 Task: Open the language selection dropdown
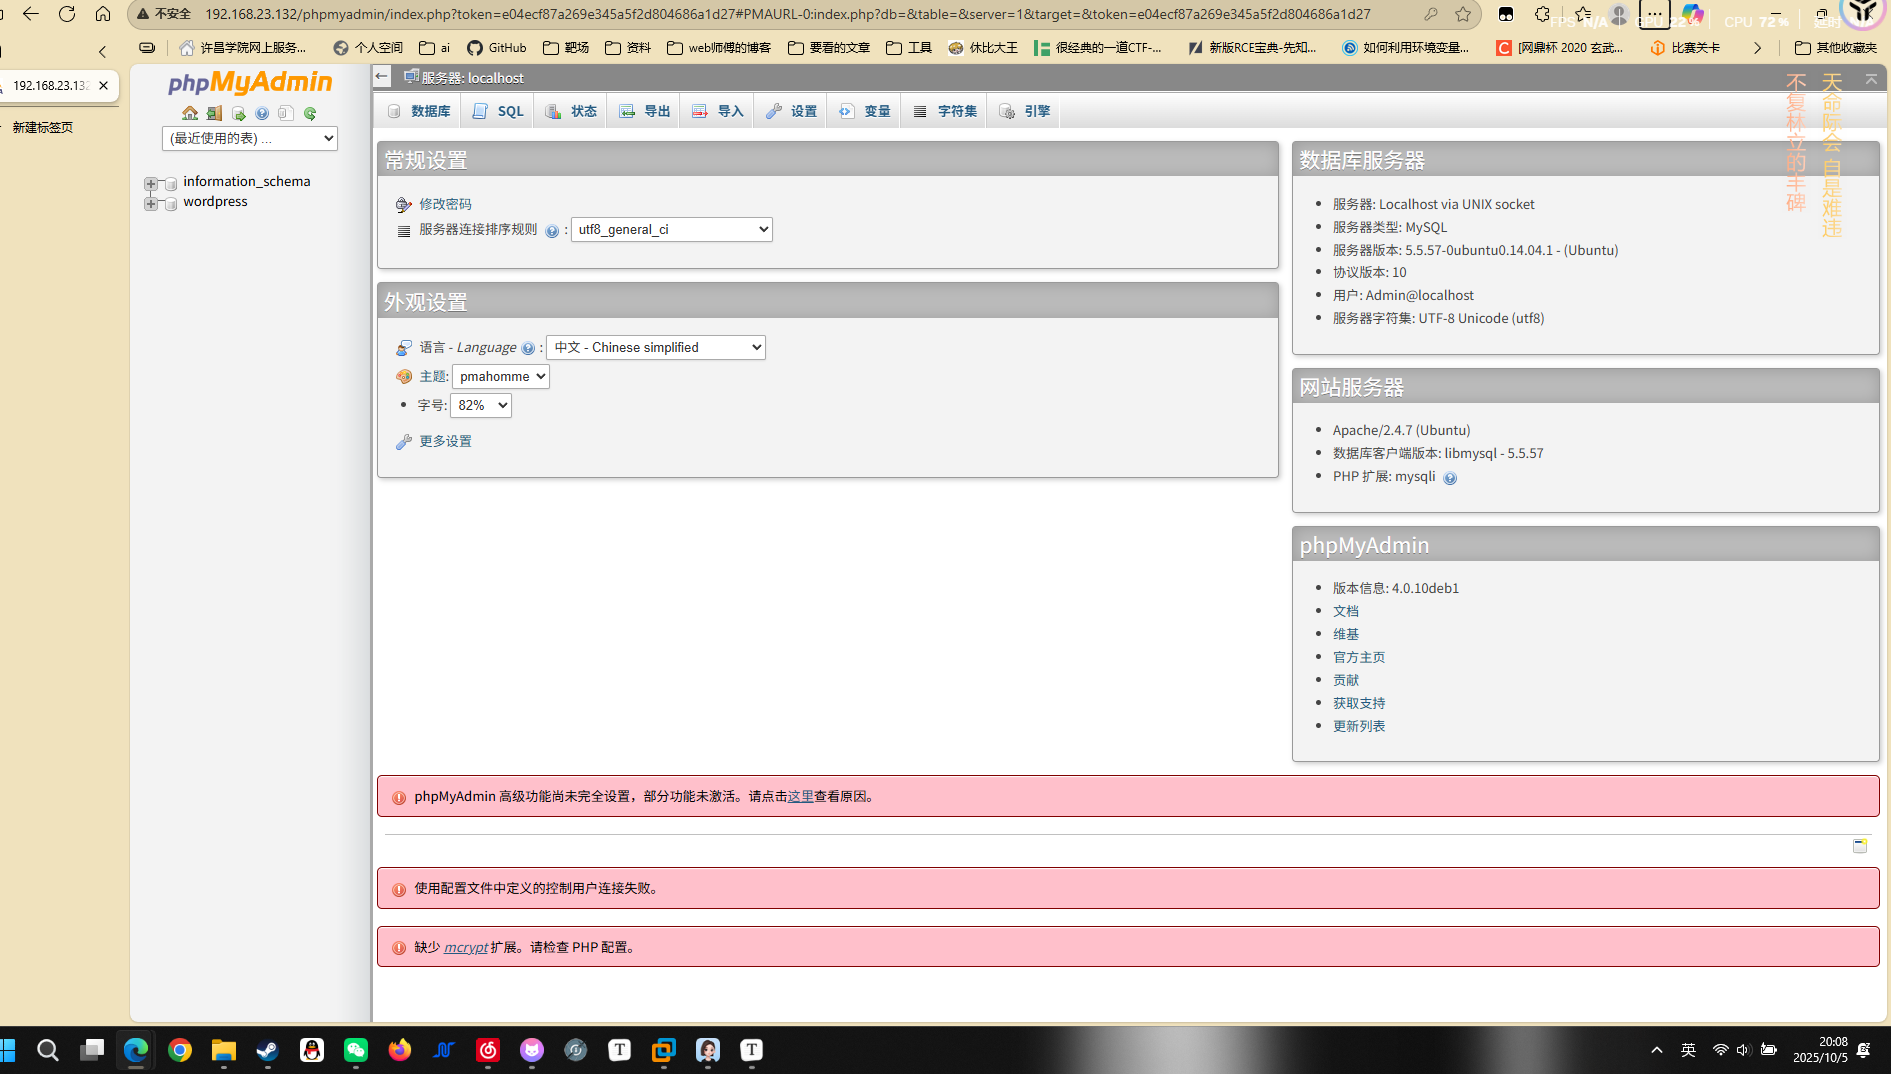(655, 347)
